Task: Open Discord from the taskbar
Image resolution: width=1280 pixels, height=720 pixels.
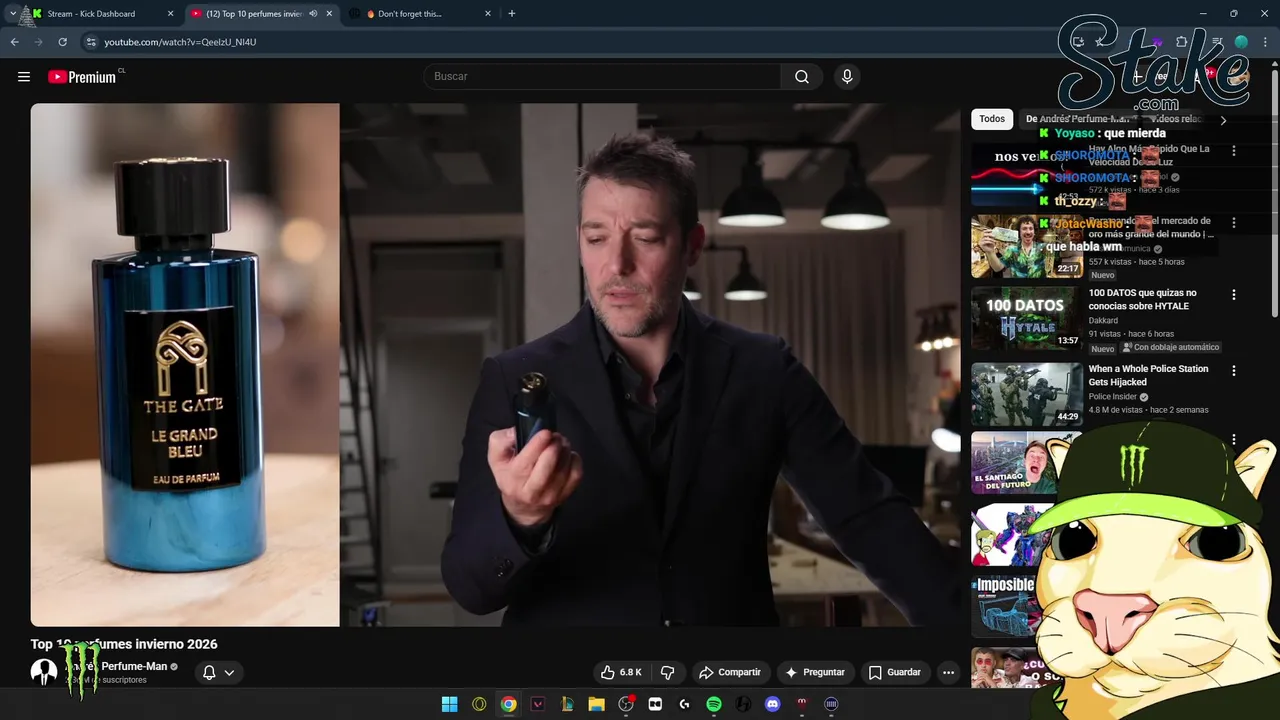Action: point(772,704)
